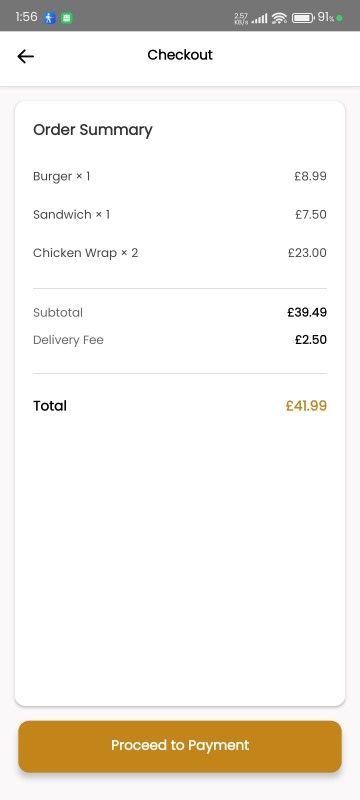
Task: Tap the back arrow icon
Action: click(x=25, y=56)
